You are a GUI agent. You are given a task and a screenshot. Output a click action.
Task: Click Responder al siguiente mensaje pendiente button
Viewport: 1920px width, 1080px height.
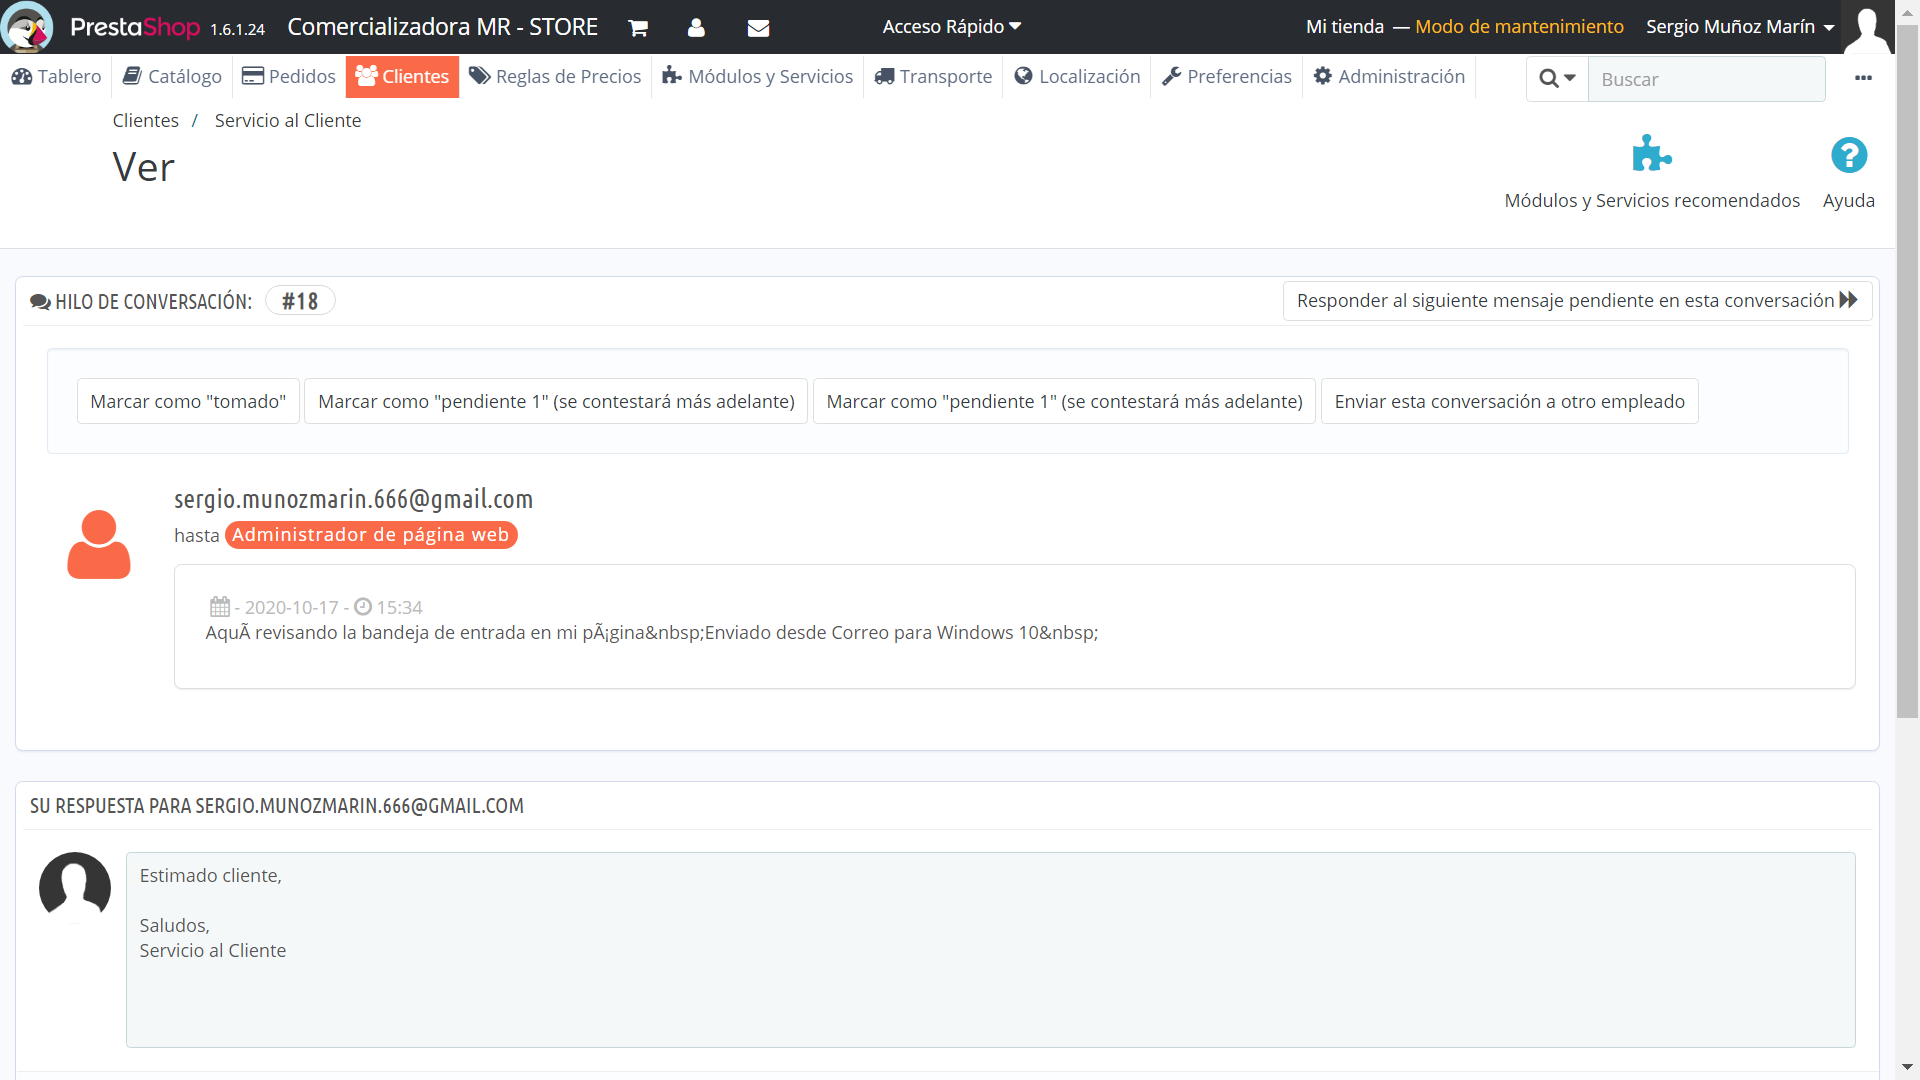pos(1576,301)
